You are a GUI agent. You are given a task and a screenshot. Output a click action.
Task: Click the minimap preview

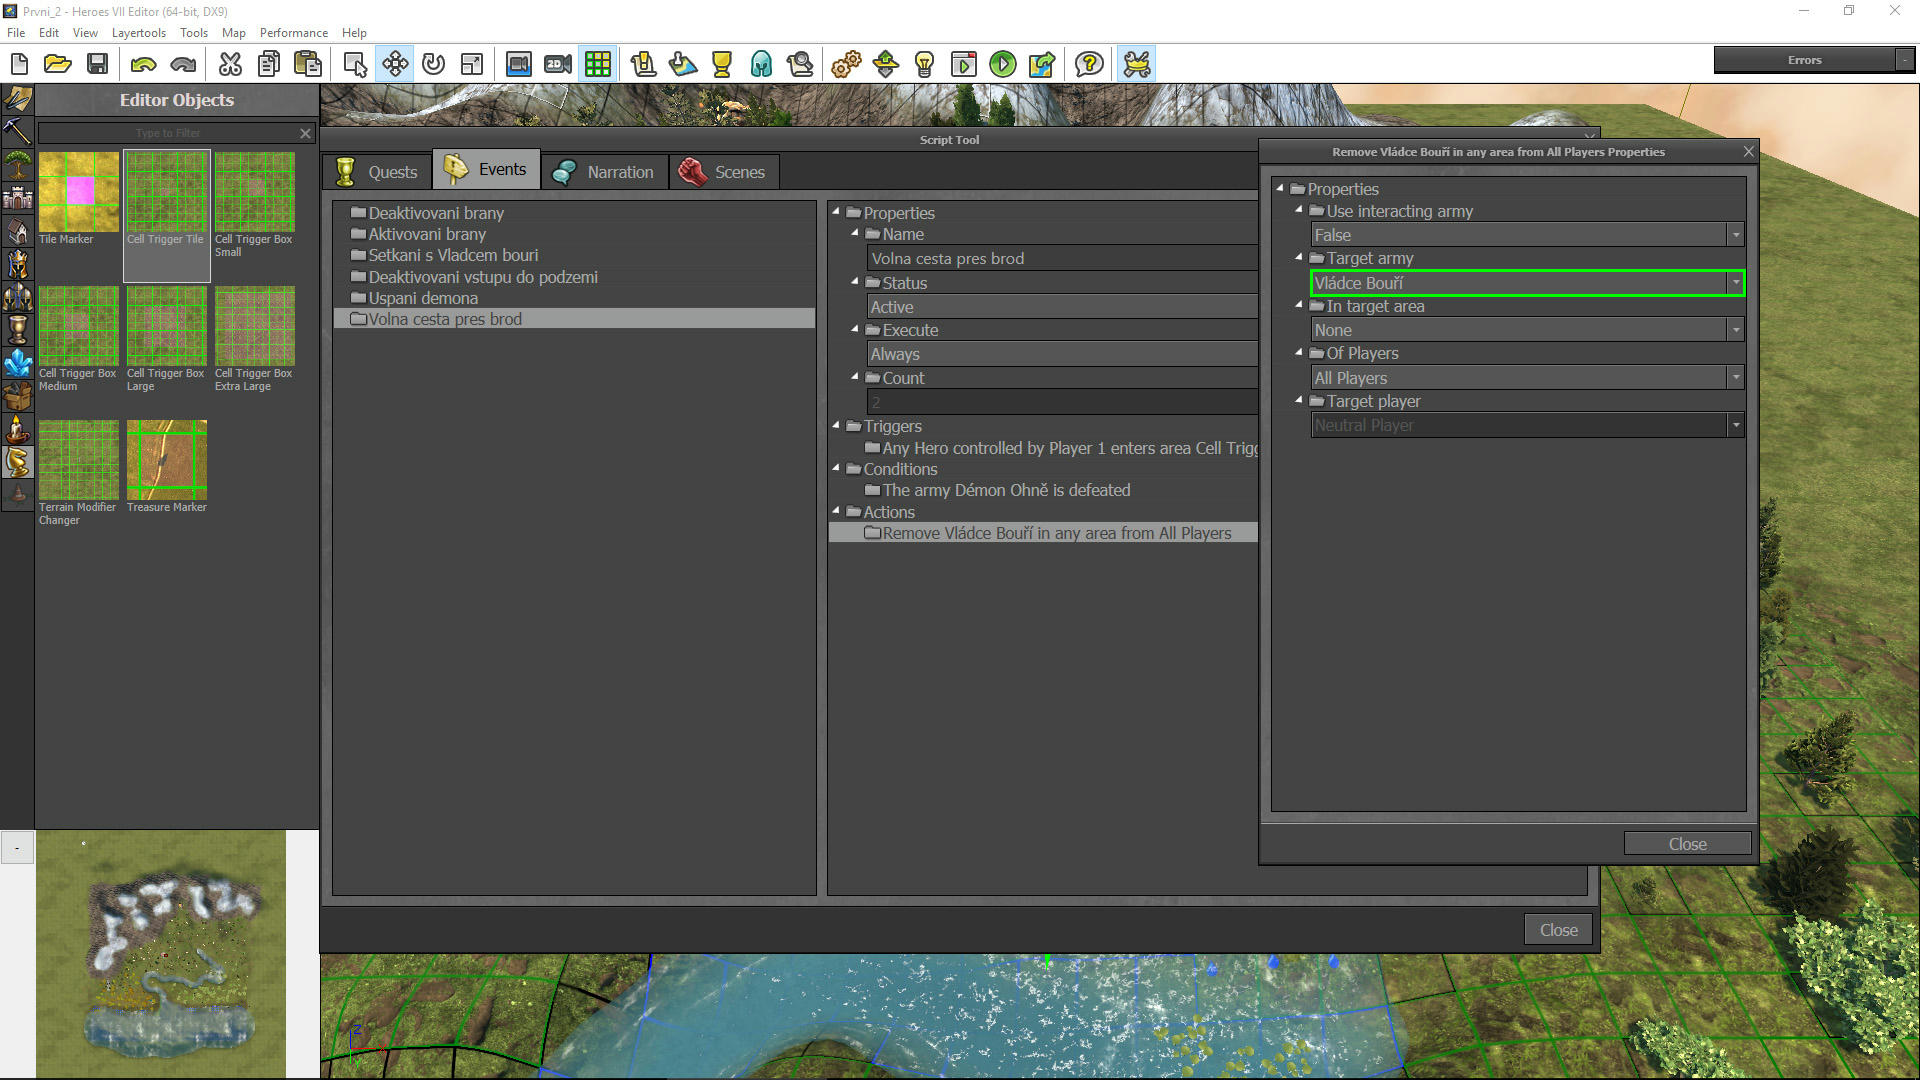coord(161,954)
